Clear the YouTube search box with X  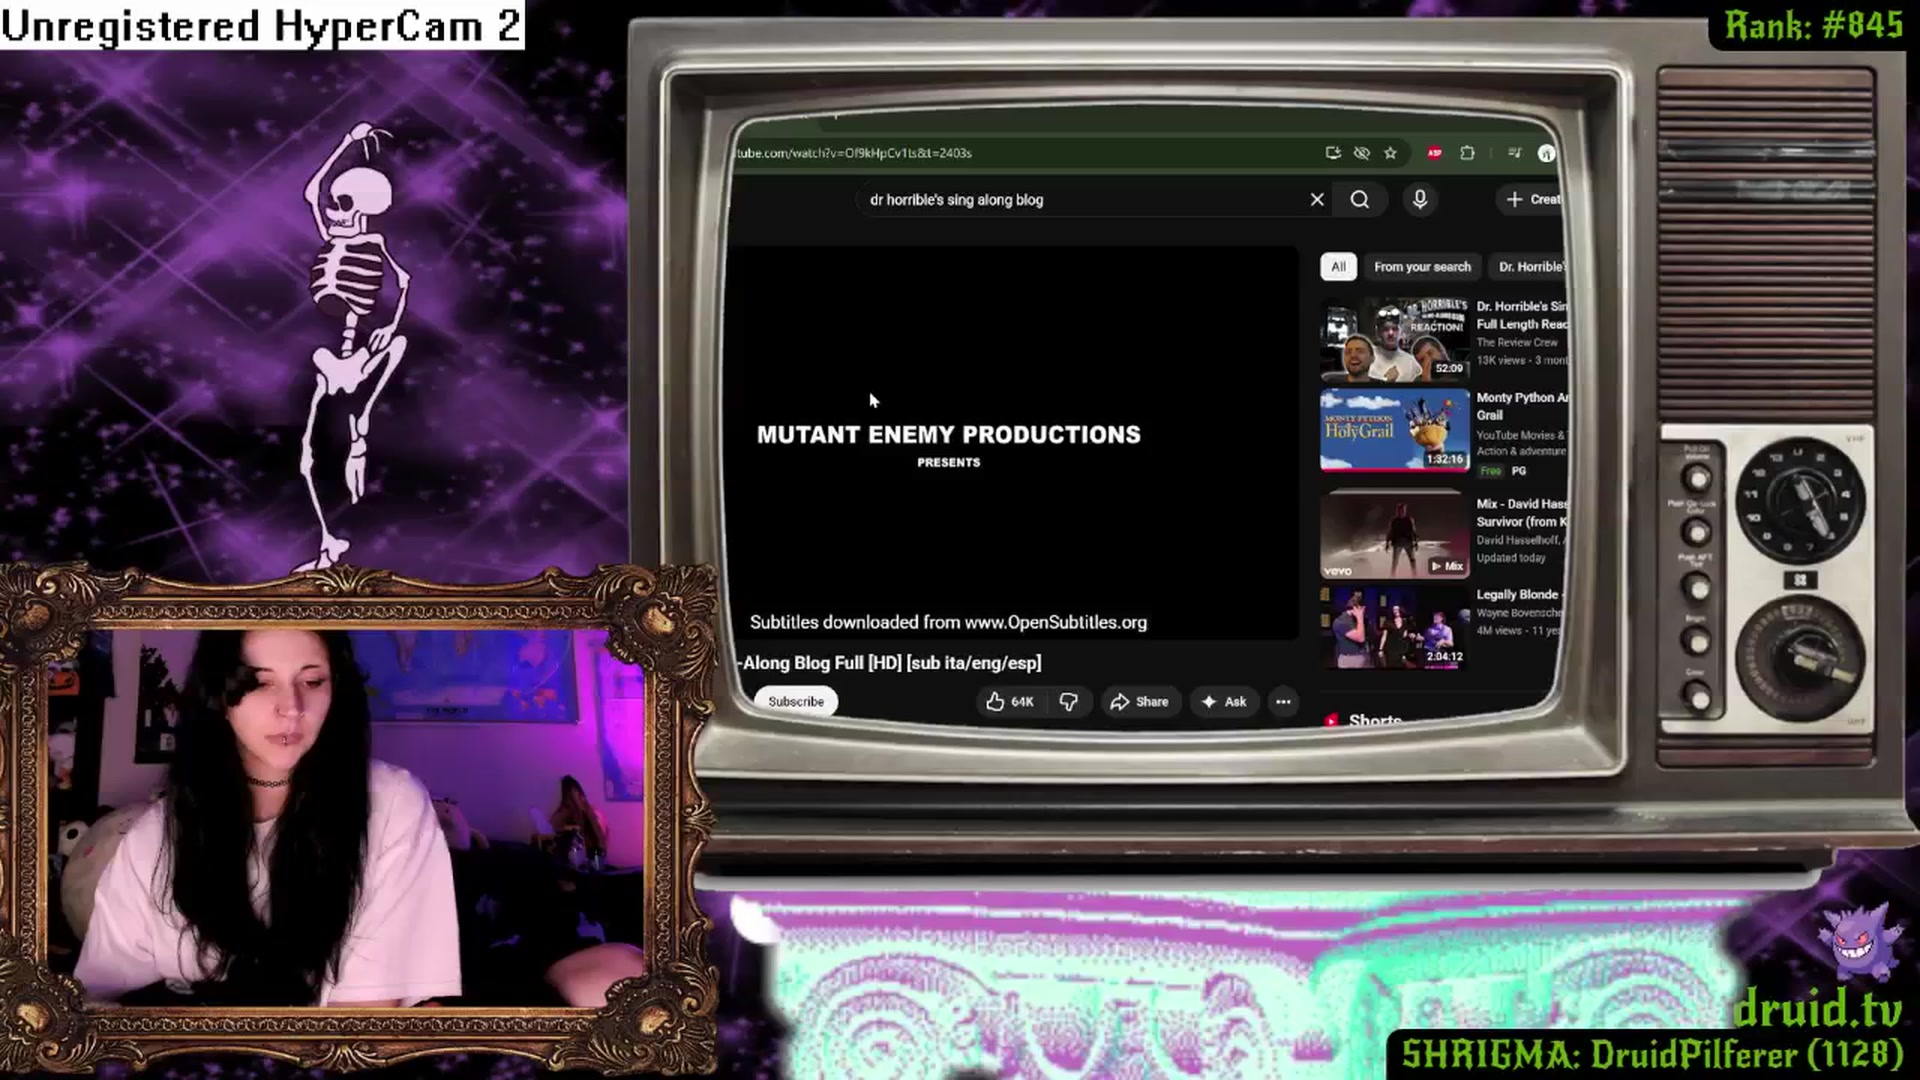[1317, 199]
